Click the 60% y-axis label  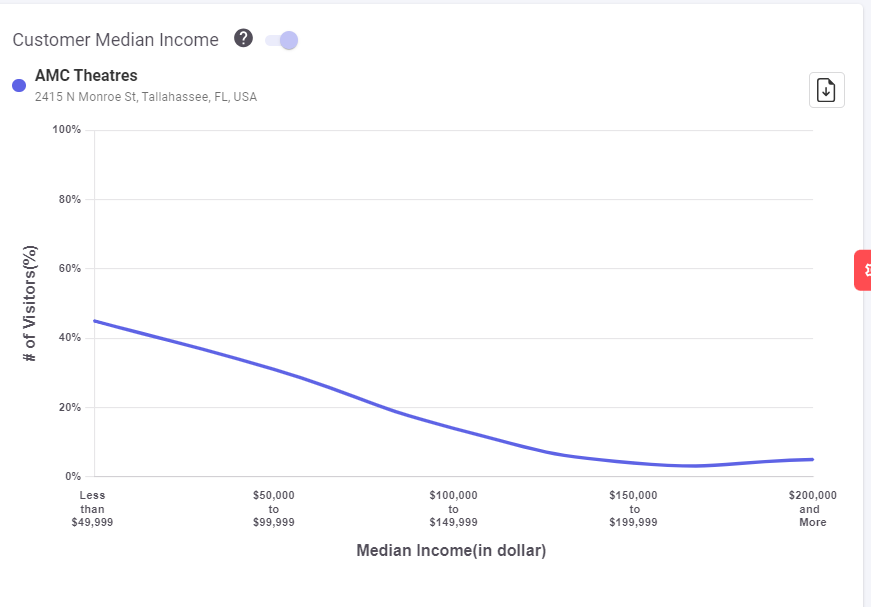[69, 268]
